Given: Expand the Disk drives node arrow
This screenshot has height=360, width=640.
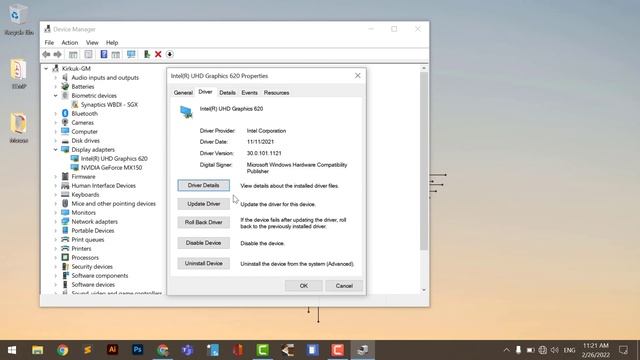Looking at the screenshot, I should click(x=56, y=140).
